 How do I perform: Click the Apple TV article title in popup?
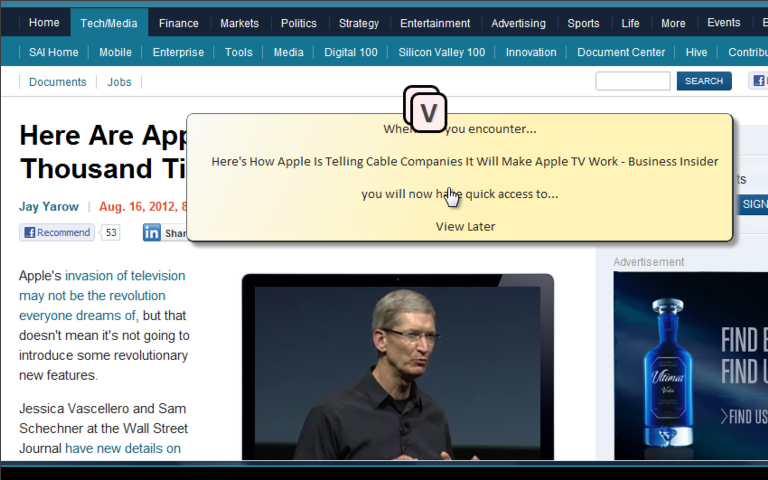click(465, 161)
